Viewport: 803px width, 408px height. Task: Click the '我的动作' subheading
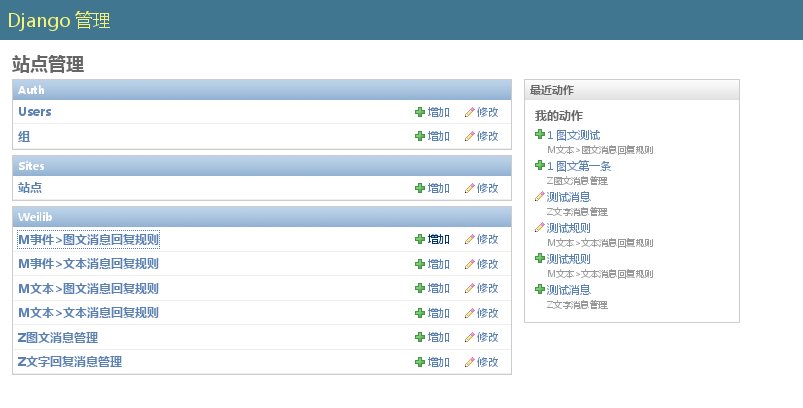pyautogui.click(x=559, y=116)
